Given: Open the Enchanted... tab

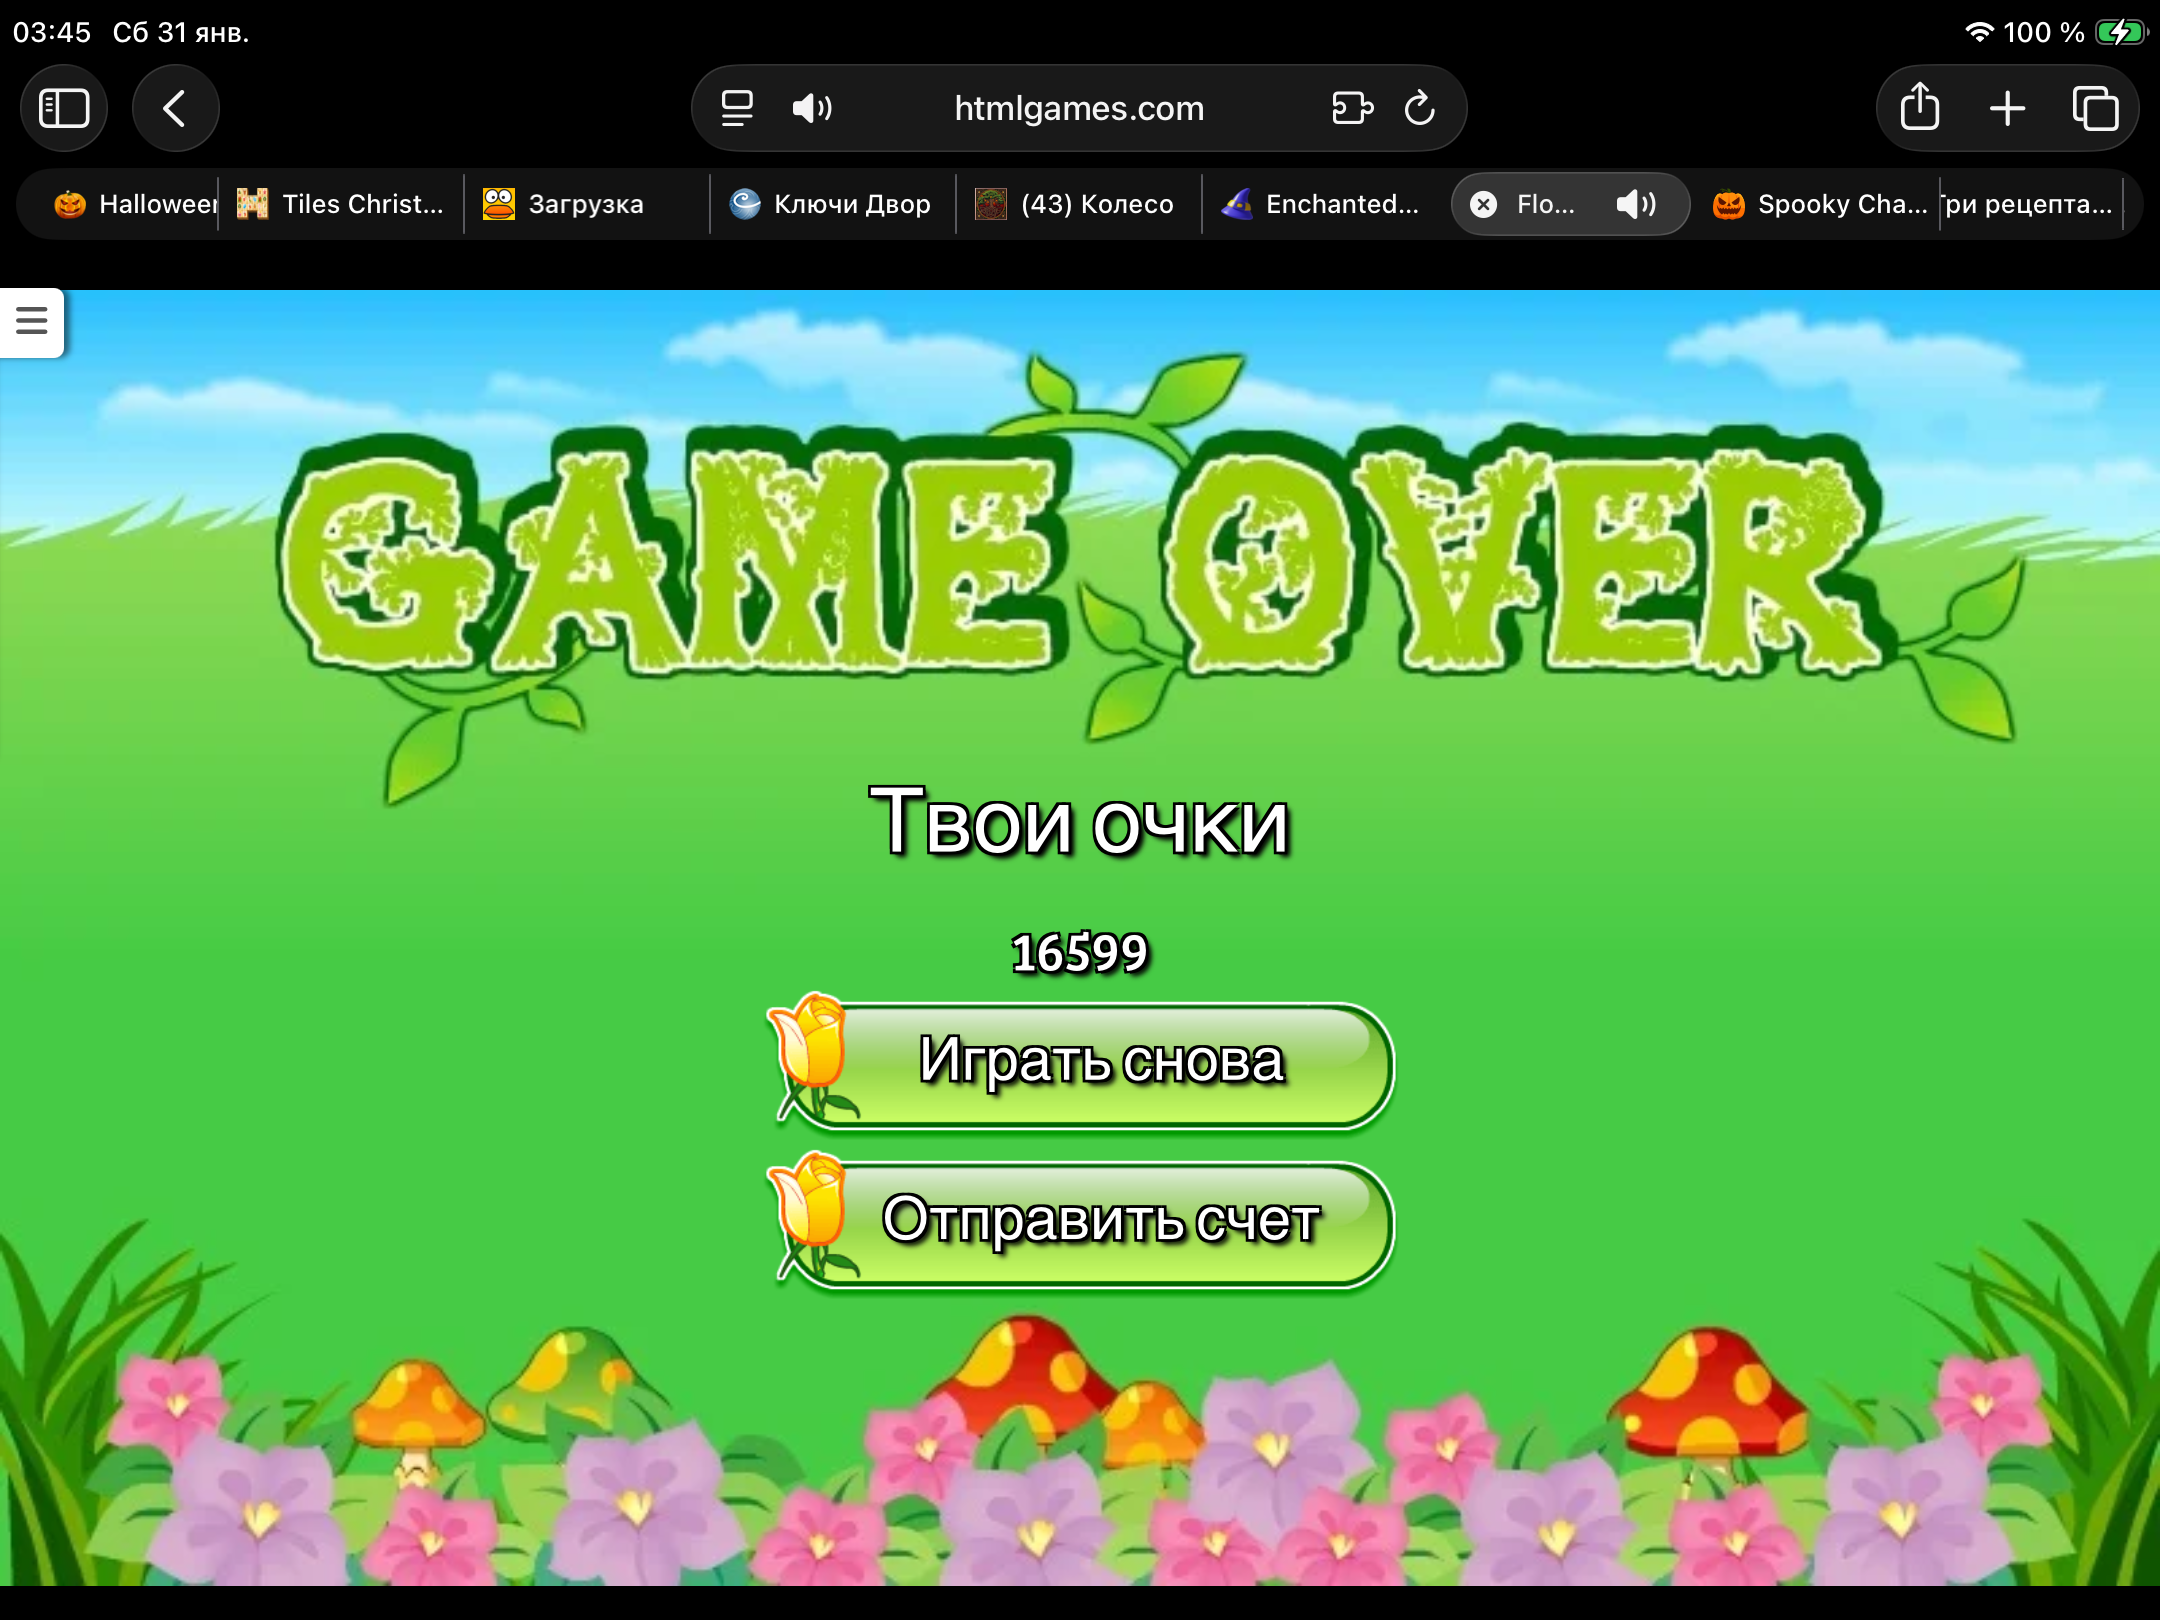Looking at the screenshot, I should (1322, 204).
